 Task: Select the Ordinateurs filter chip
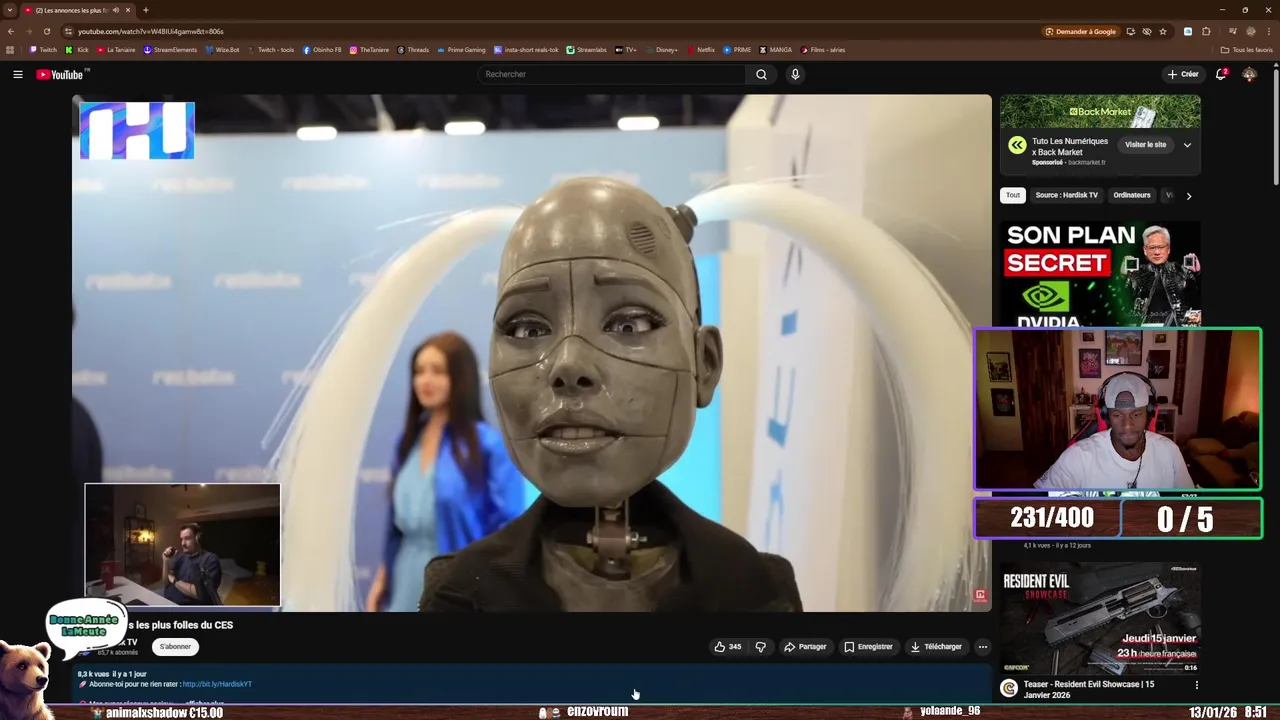[1132, 195]
